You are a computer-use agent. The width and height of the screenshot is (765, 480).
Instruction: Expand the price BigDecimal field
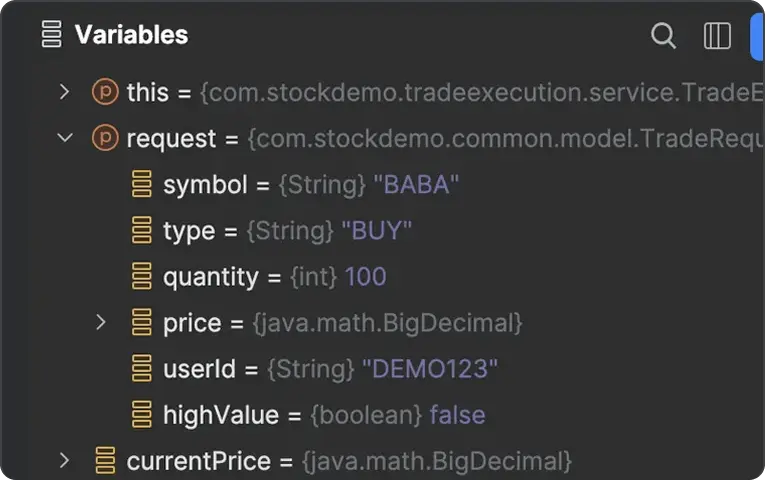pyautogui.click(x=101, y=323)
